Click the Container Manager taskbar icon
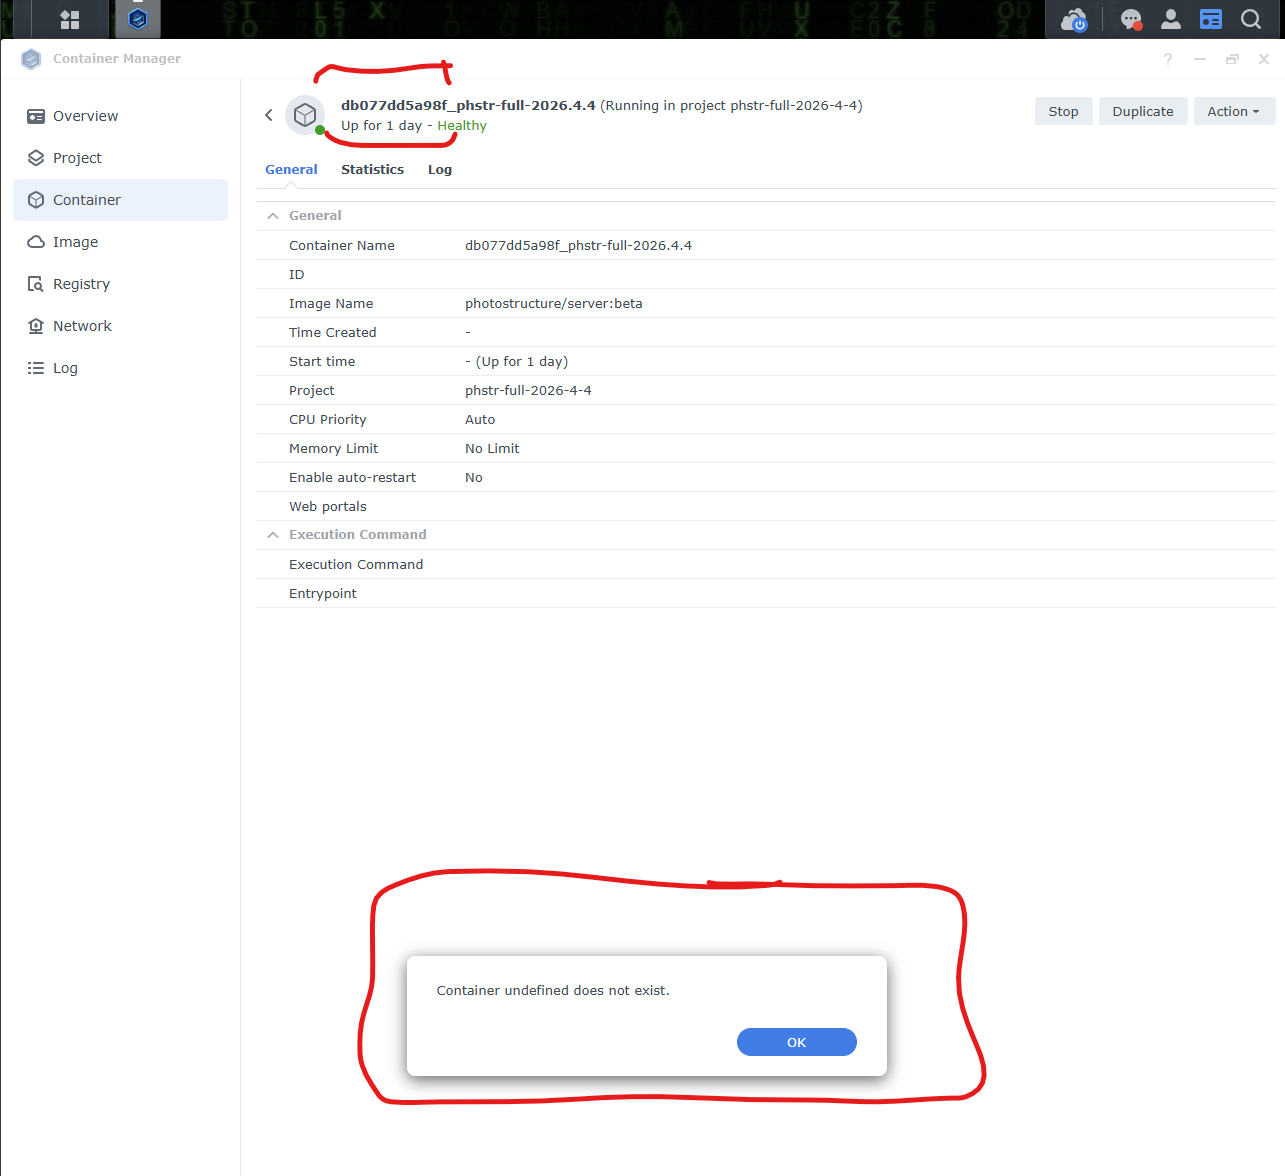Image resolution: width=1285 pixels, height=1176 pixels. pyautogui.click(x=138, y=20)
